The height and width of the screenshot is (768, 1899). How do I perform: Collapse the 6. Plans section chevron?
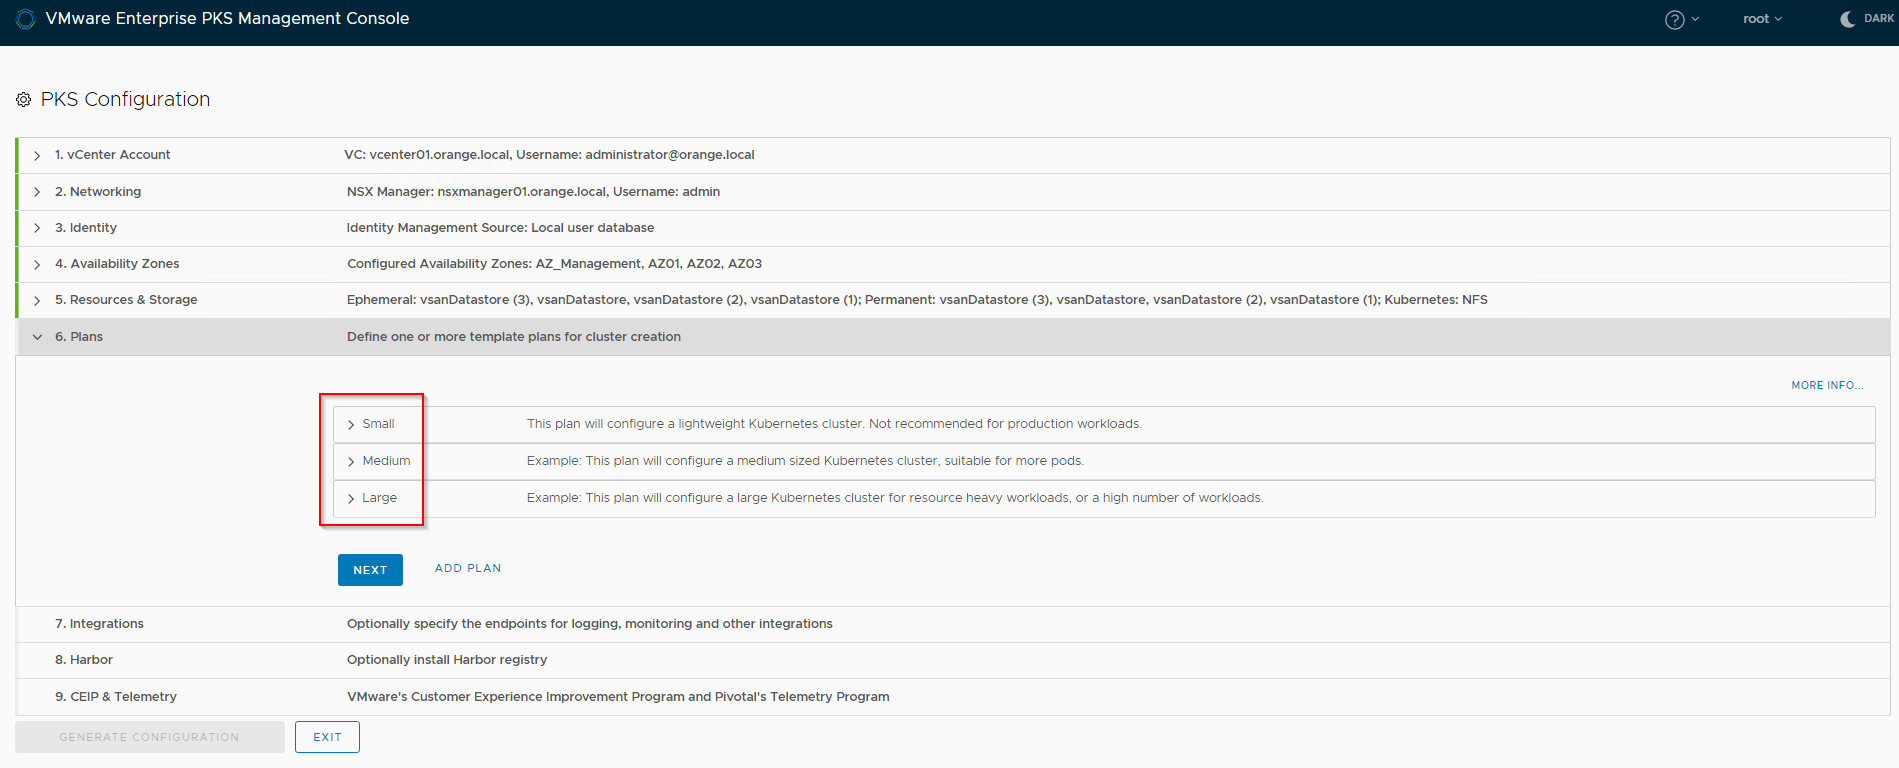[x=37, y=337]
